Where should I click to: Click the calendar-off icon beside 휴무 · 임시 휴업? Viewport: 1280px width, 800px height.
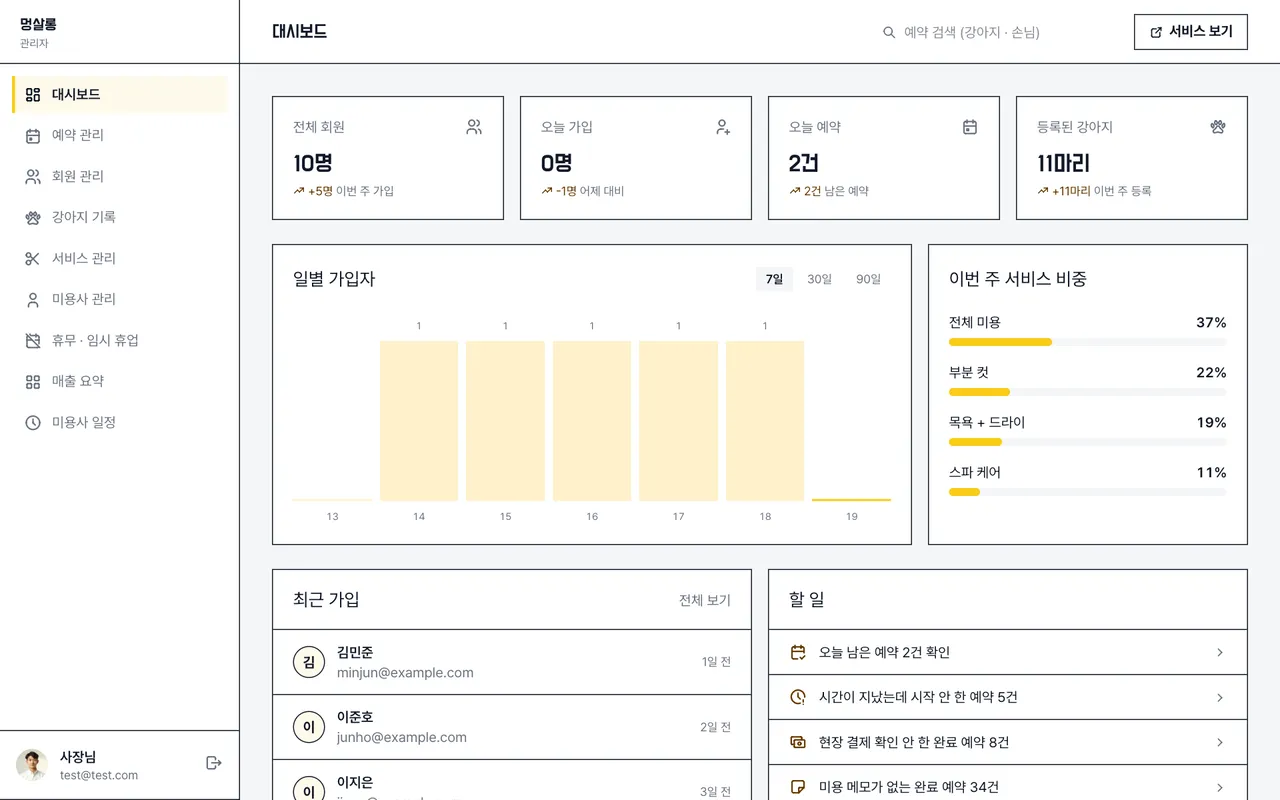tap(33, 341)
